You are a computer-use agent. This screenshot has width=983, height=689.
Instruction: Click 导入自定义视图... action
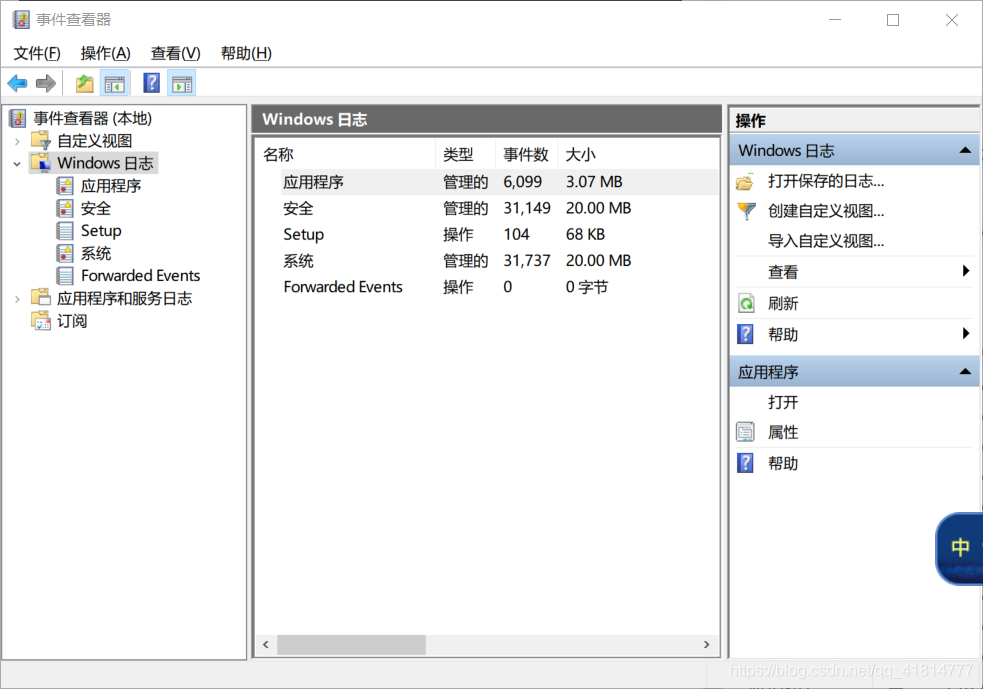click(826, 241)
